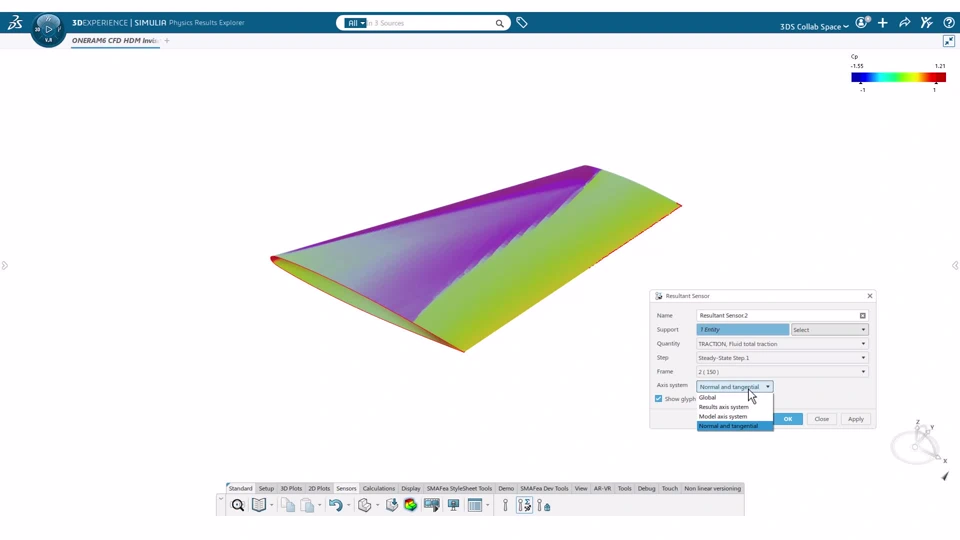This screenshot has height=540, width=960.
Task: Click the 3DS logo icon
Action: coord(15,23)
